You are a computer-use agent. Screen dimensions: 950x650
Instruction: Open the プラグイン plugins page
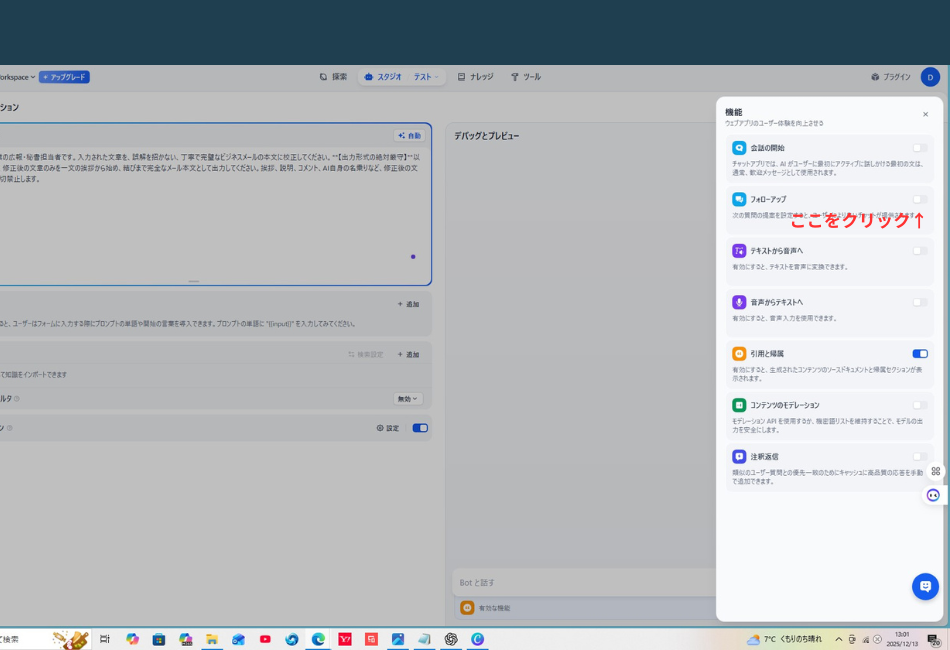890,77
